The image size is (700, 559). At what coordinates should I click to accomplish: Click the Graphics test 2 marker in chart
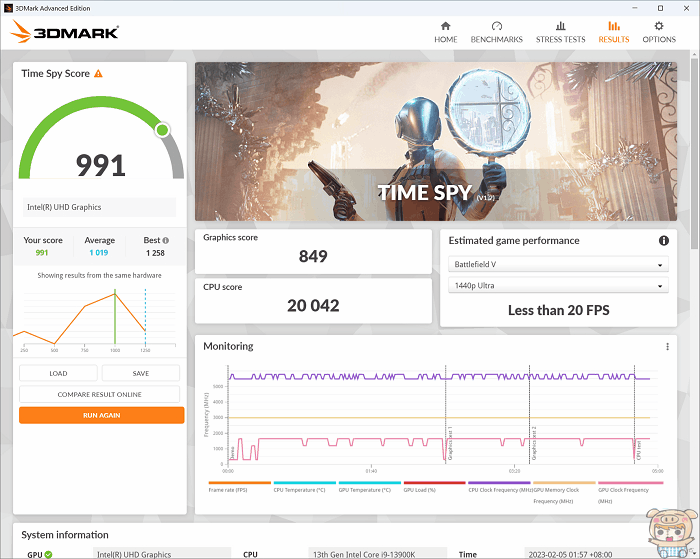point(534,443)
